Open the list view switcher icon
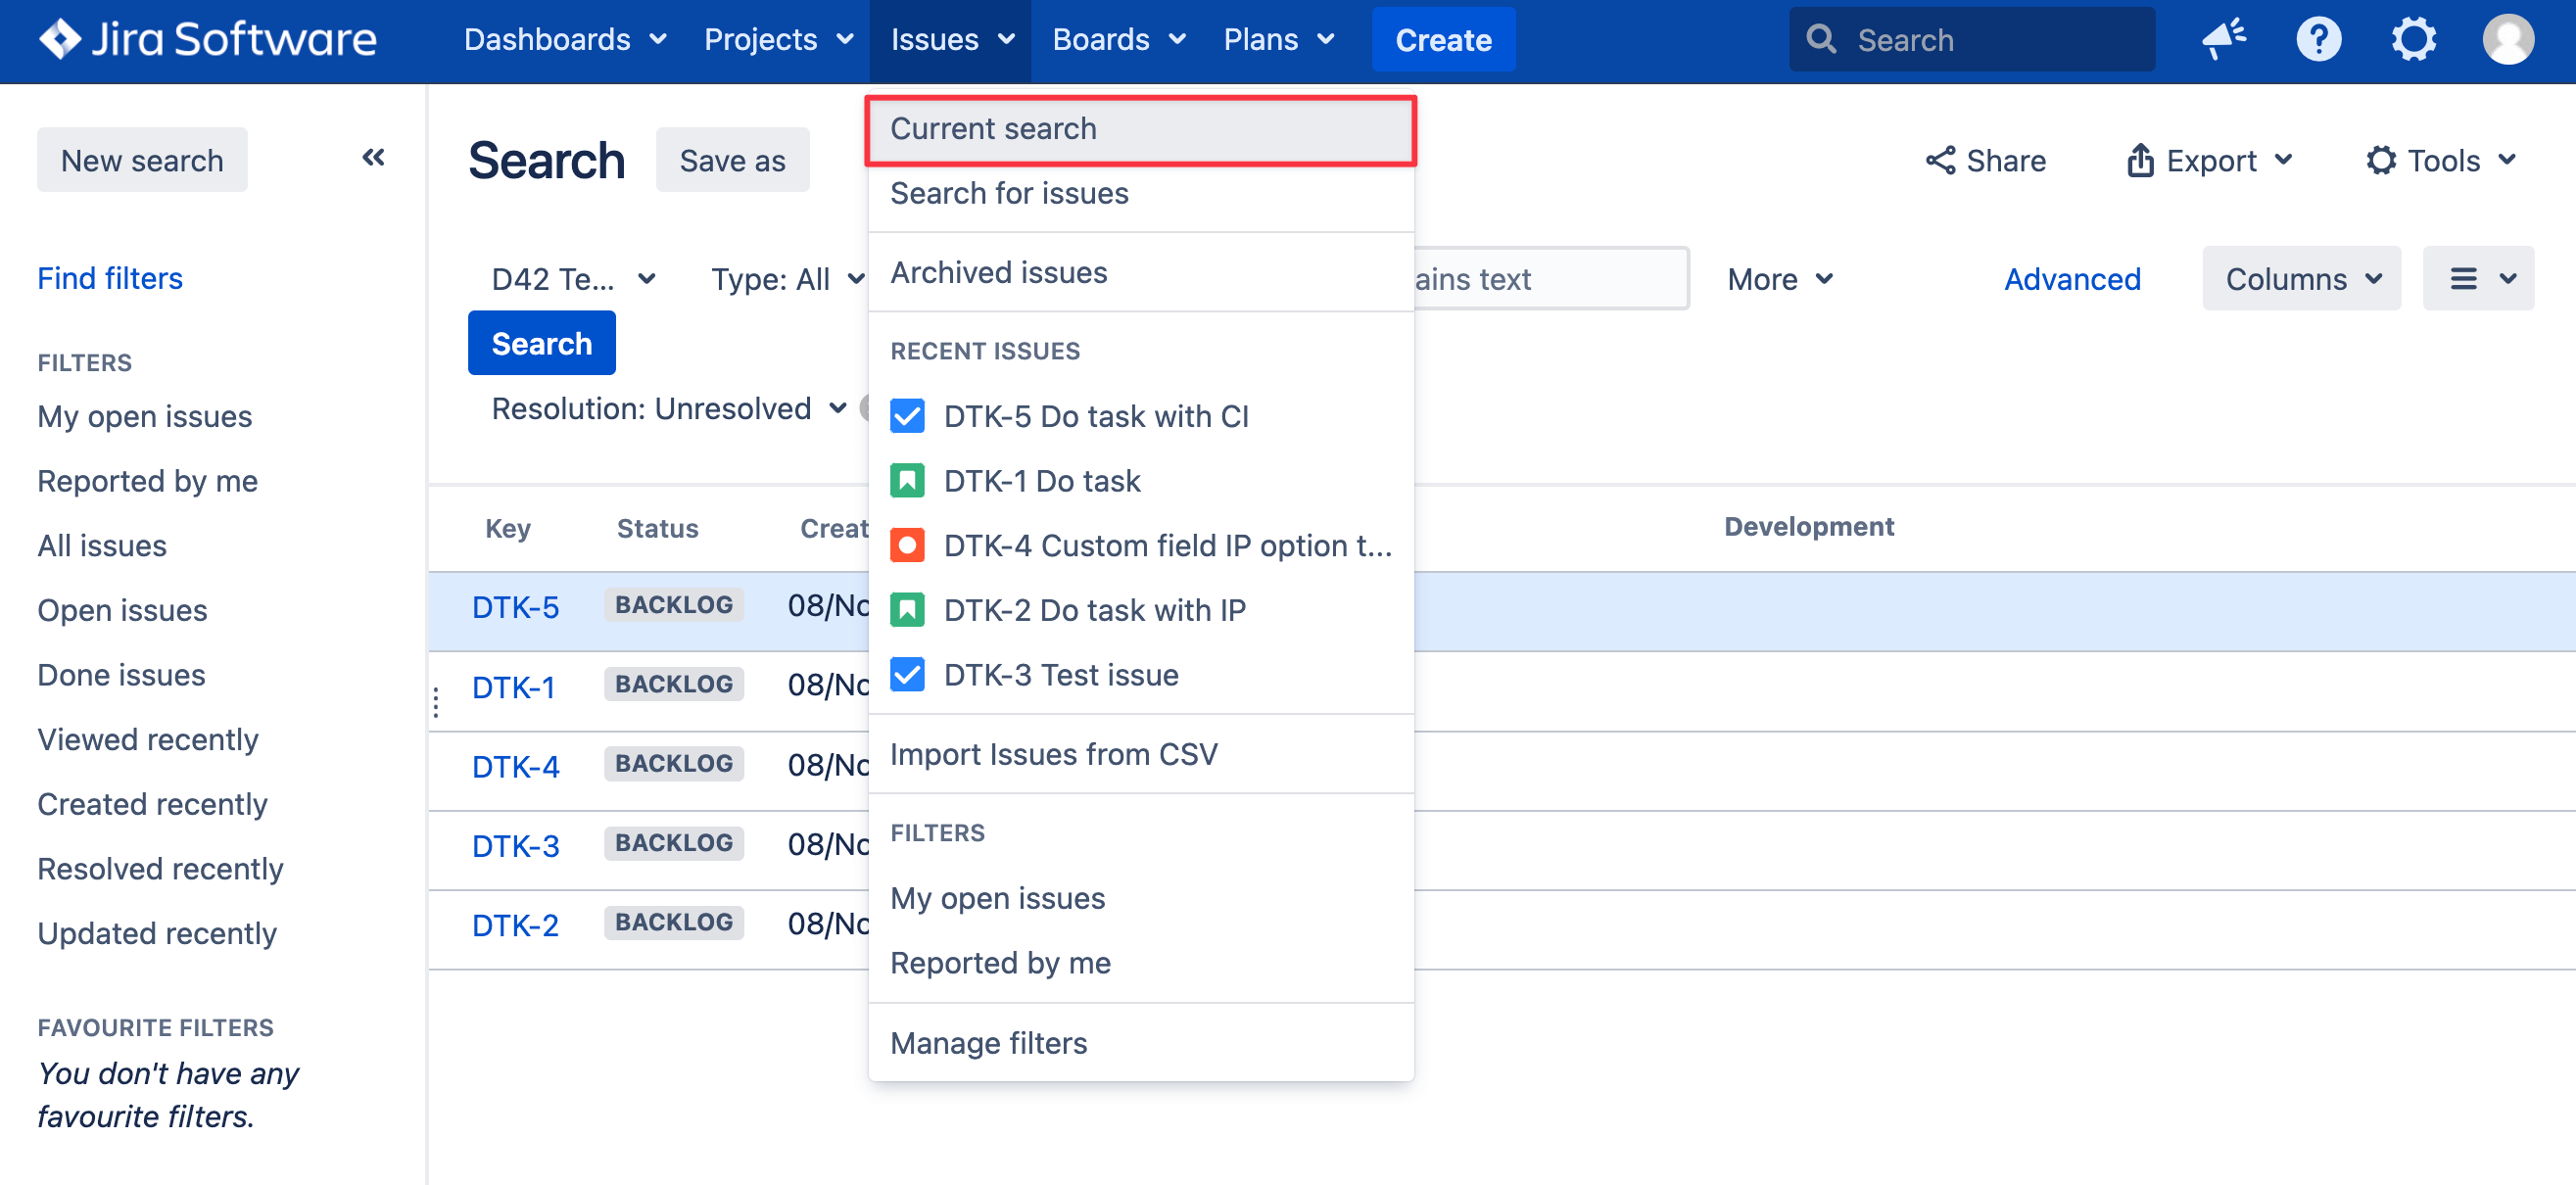This screenshot has width=2576, height=1185. [x=2477, y=279]
